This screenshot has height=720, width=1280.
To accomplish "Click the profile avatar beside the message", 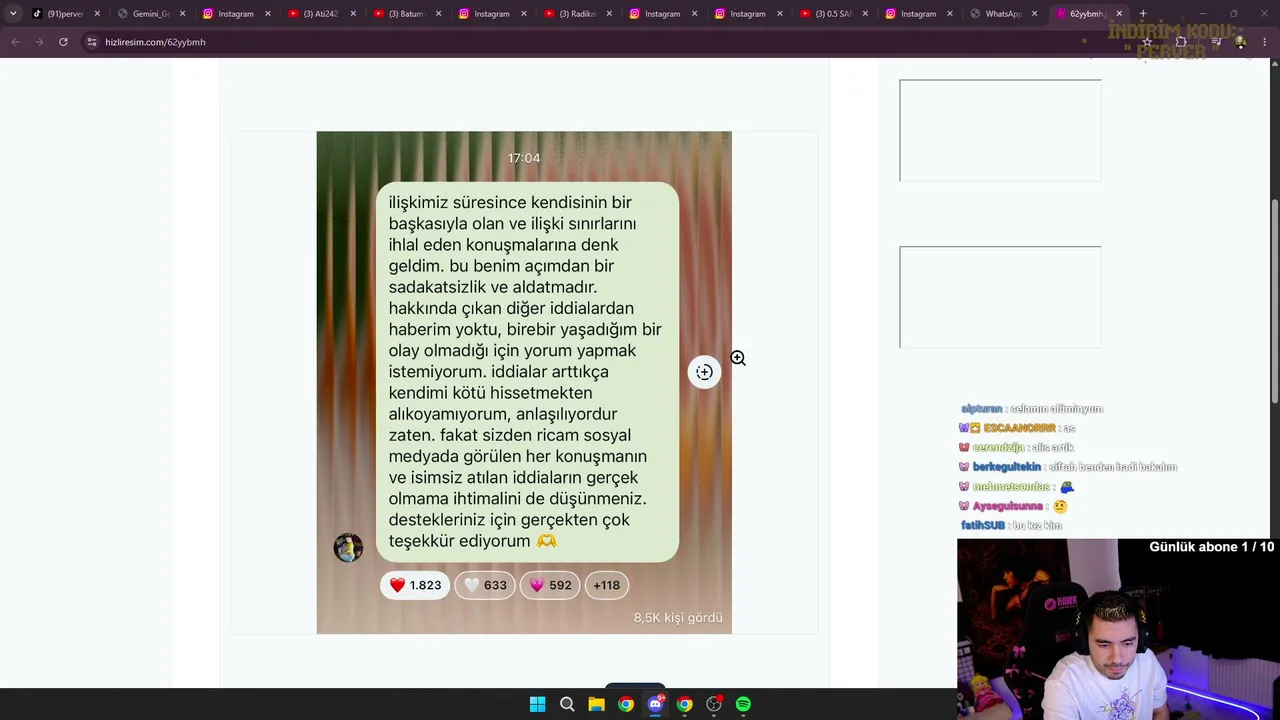I will click(x=348, y=547).
